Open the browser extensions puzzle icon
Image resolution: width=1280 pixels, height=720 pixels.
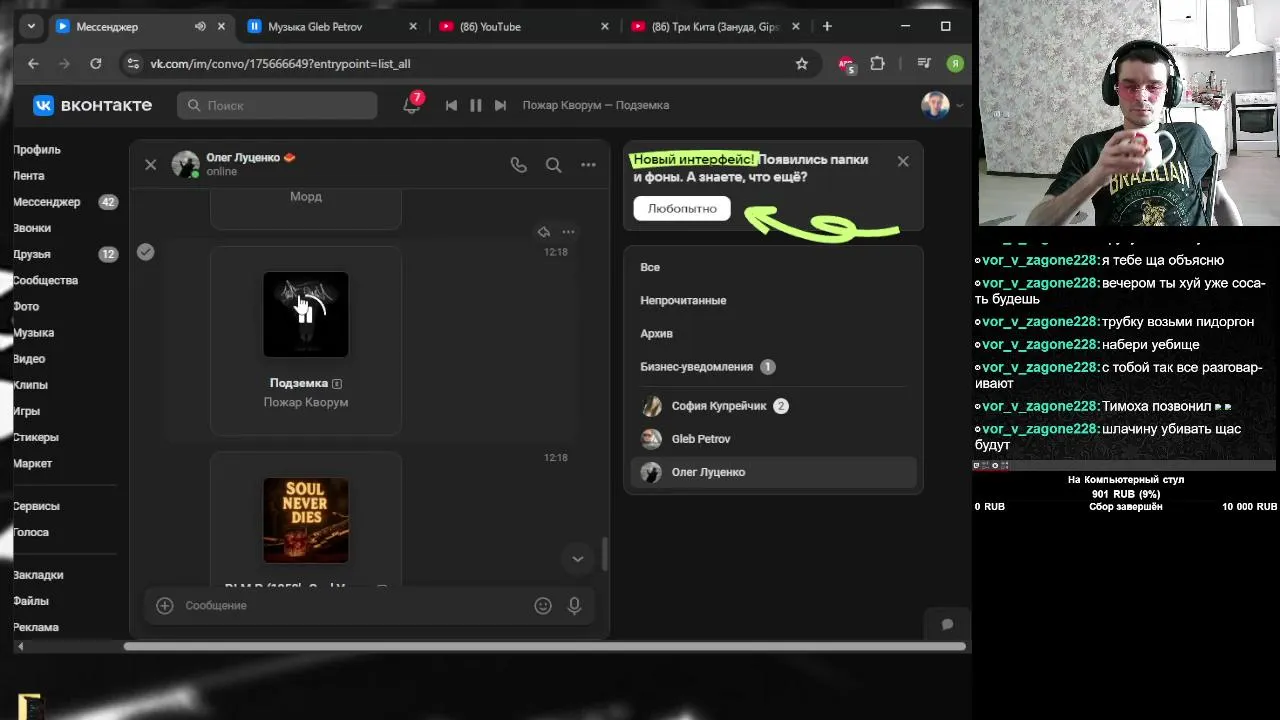(877, 63)
